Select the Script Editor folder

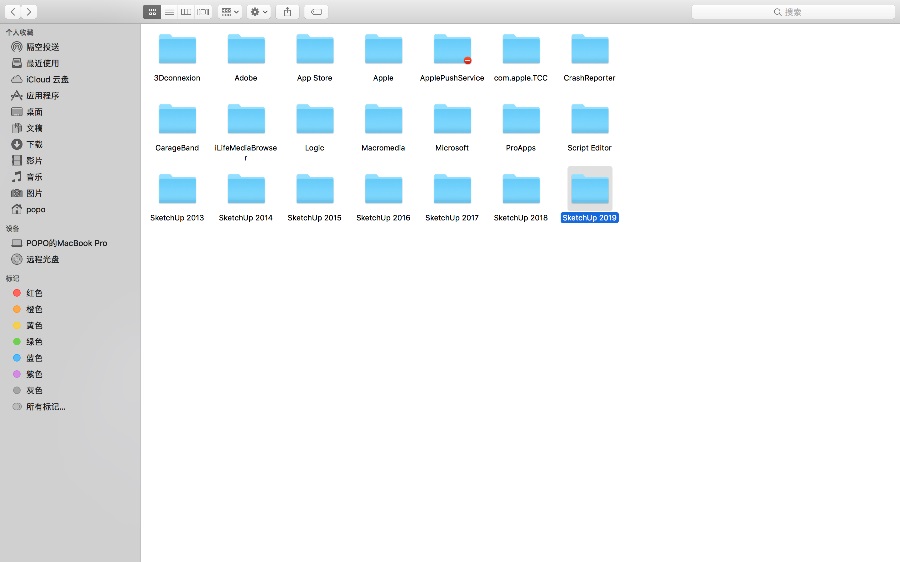589,119
